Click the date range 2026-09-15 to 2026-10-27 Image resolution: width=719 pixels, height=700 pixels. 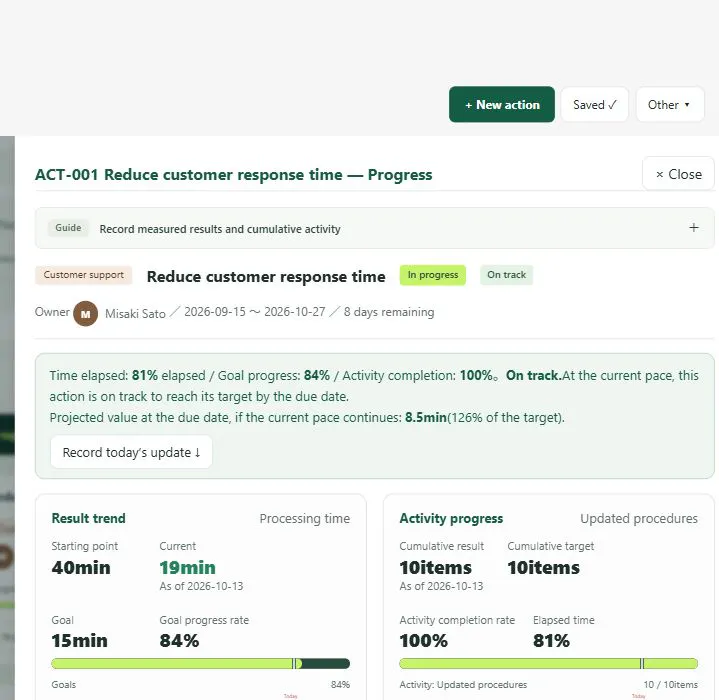254,312
